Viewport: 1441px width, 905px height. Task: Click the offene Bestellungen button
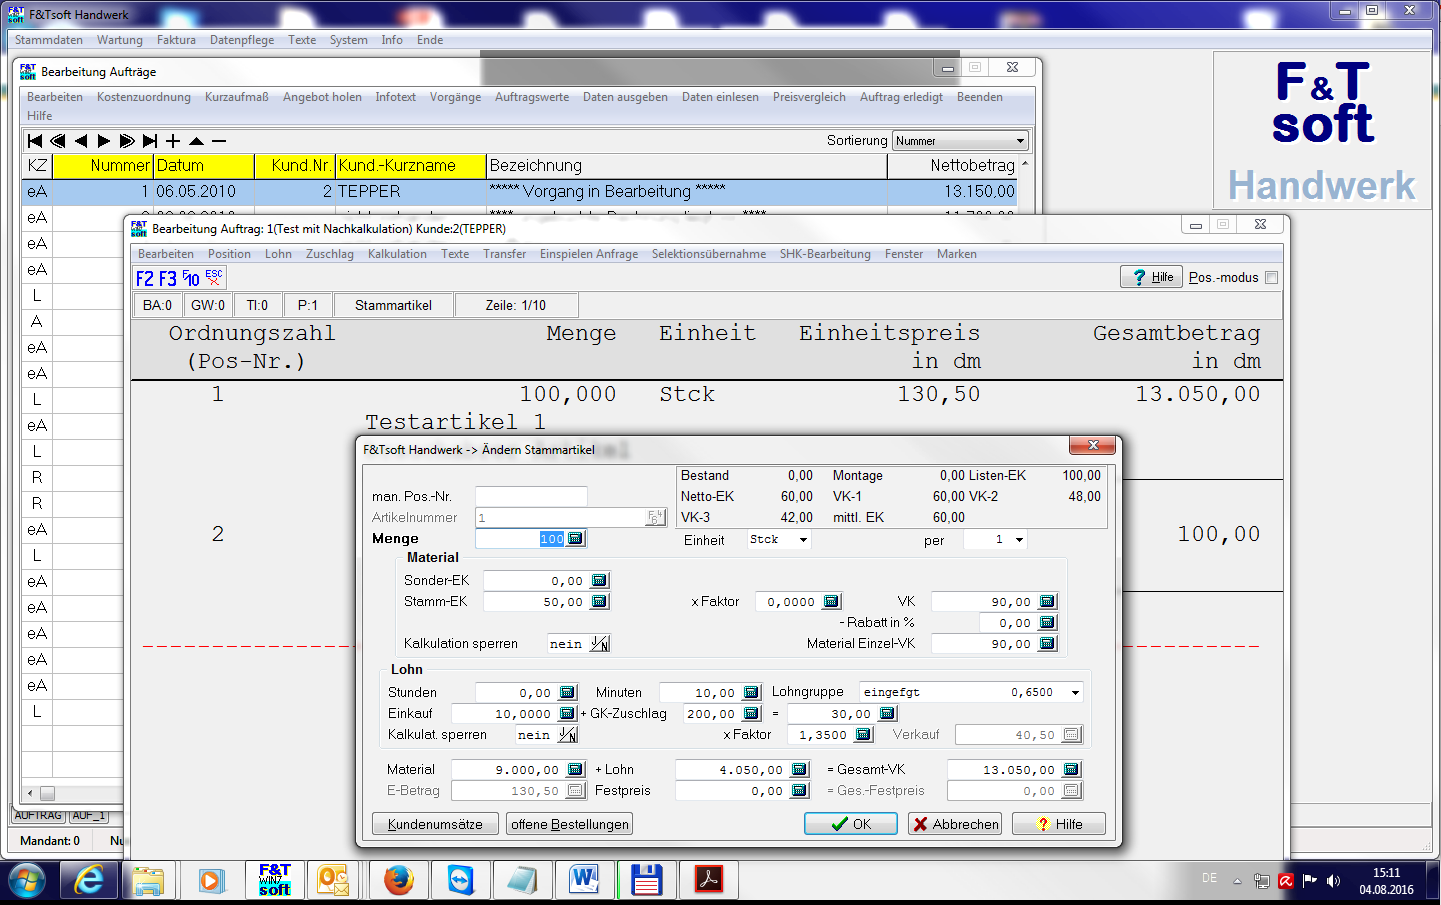pyautogui.click(x=570, y=824)
